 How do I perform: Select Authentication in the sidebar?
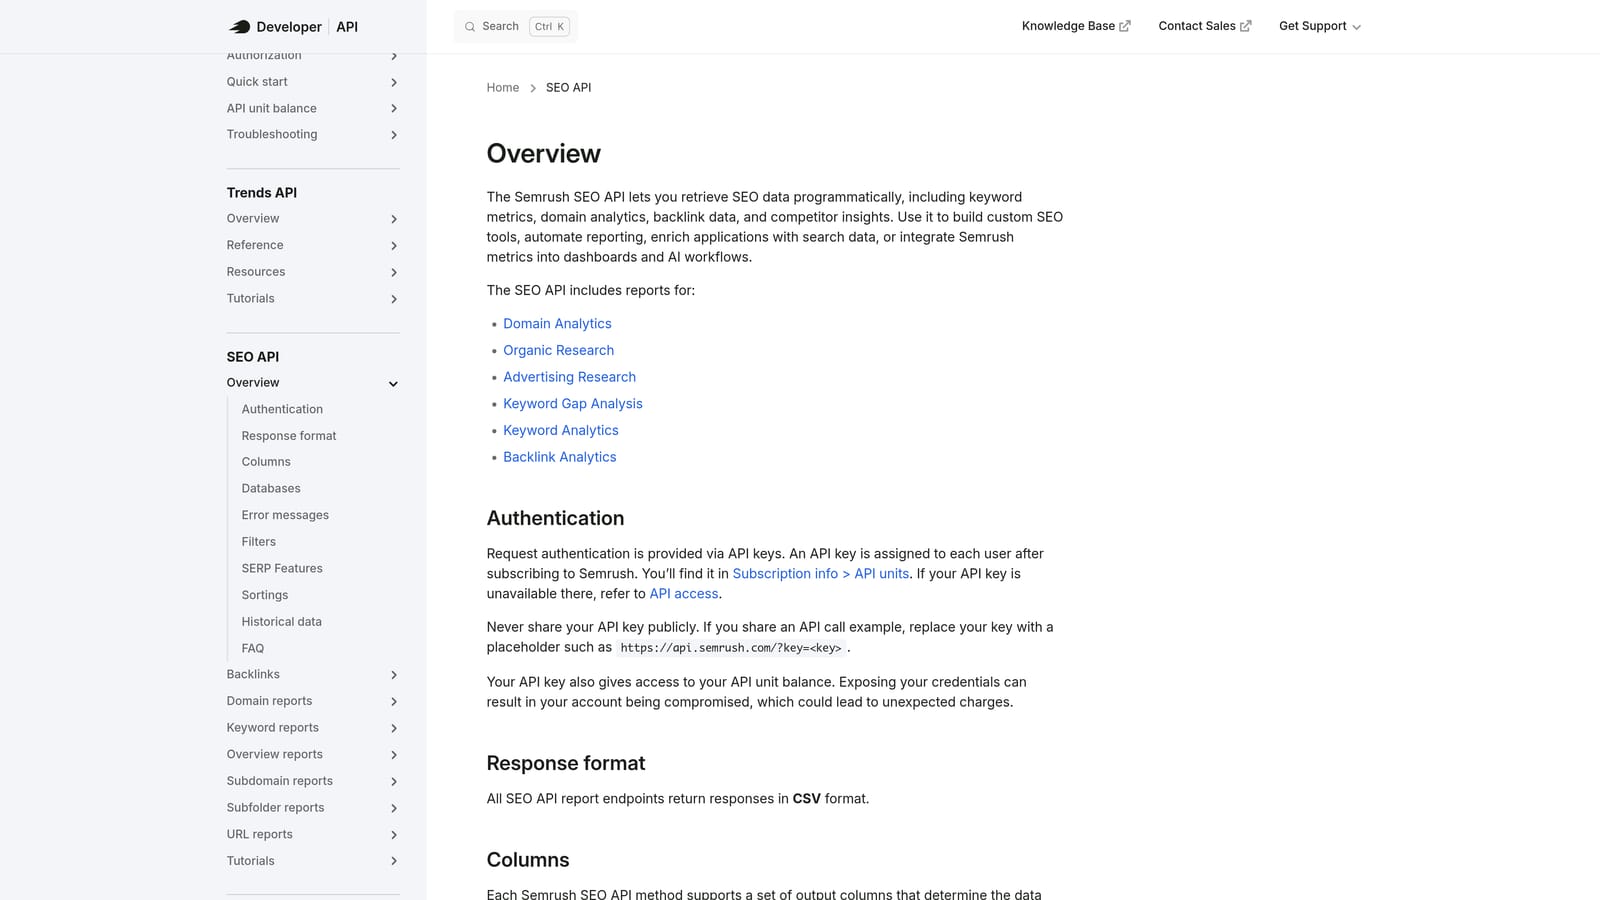(282, 409)
